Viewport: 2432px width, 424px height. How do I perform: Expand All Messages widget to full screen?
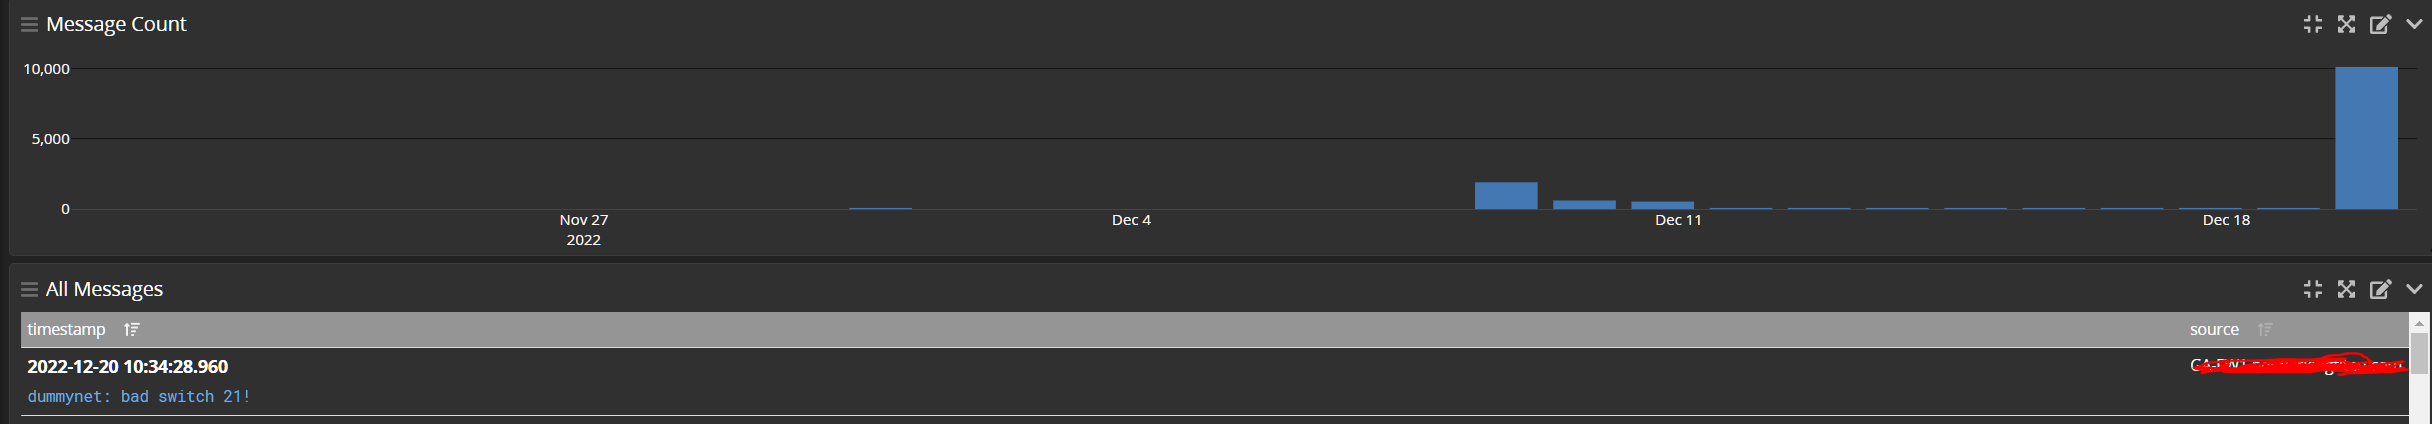pyautogui.click(x=2347, y=289)
